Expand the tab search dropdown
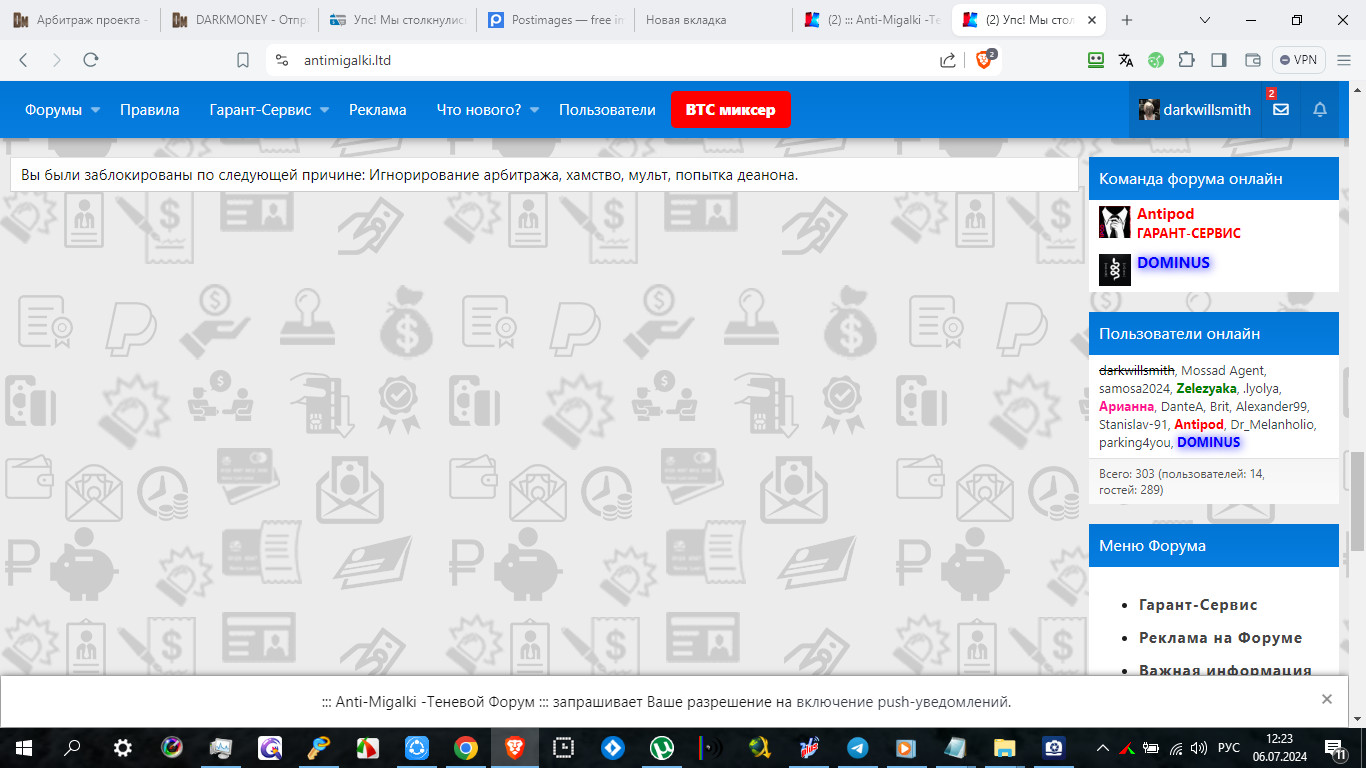The image size is (1366, 768). [1206, 20]
